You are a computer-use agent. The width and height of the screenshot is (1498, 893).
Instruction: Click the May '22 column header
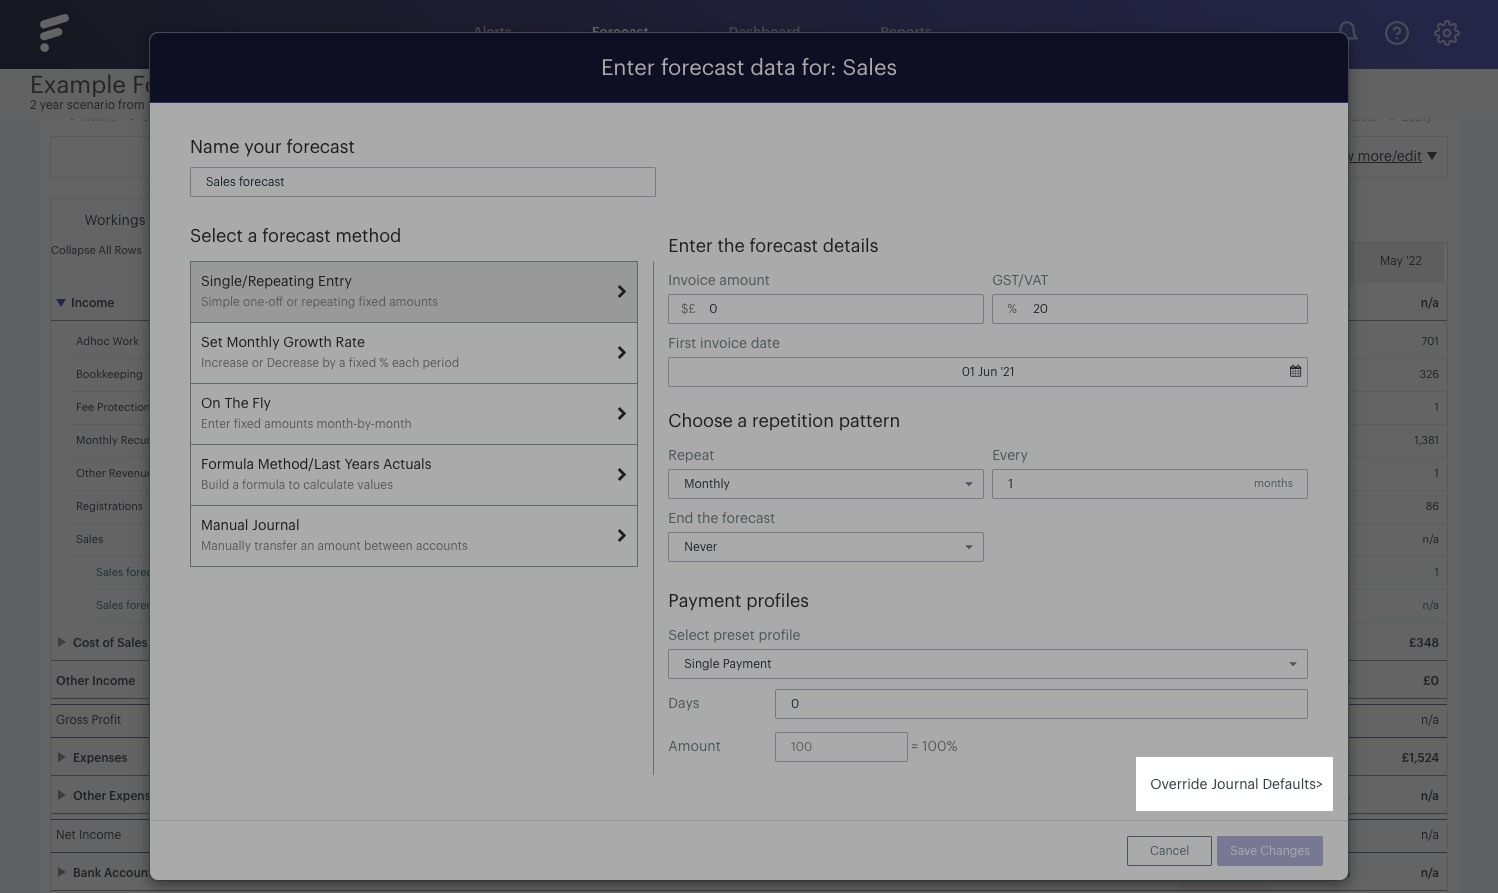(x=1400, y=261)
